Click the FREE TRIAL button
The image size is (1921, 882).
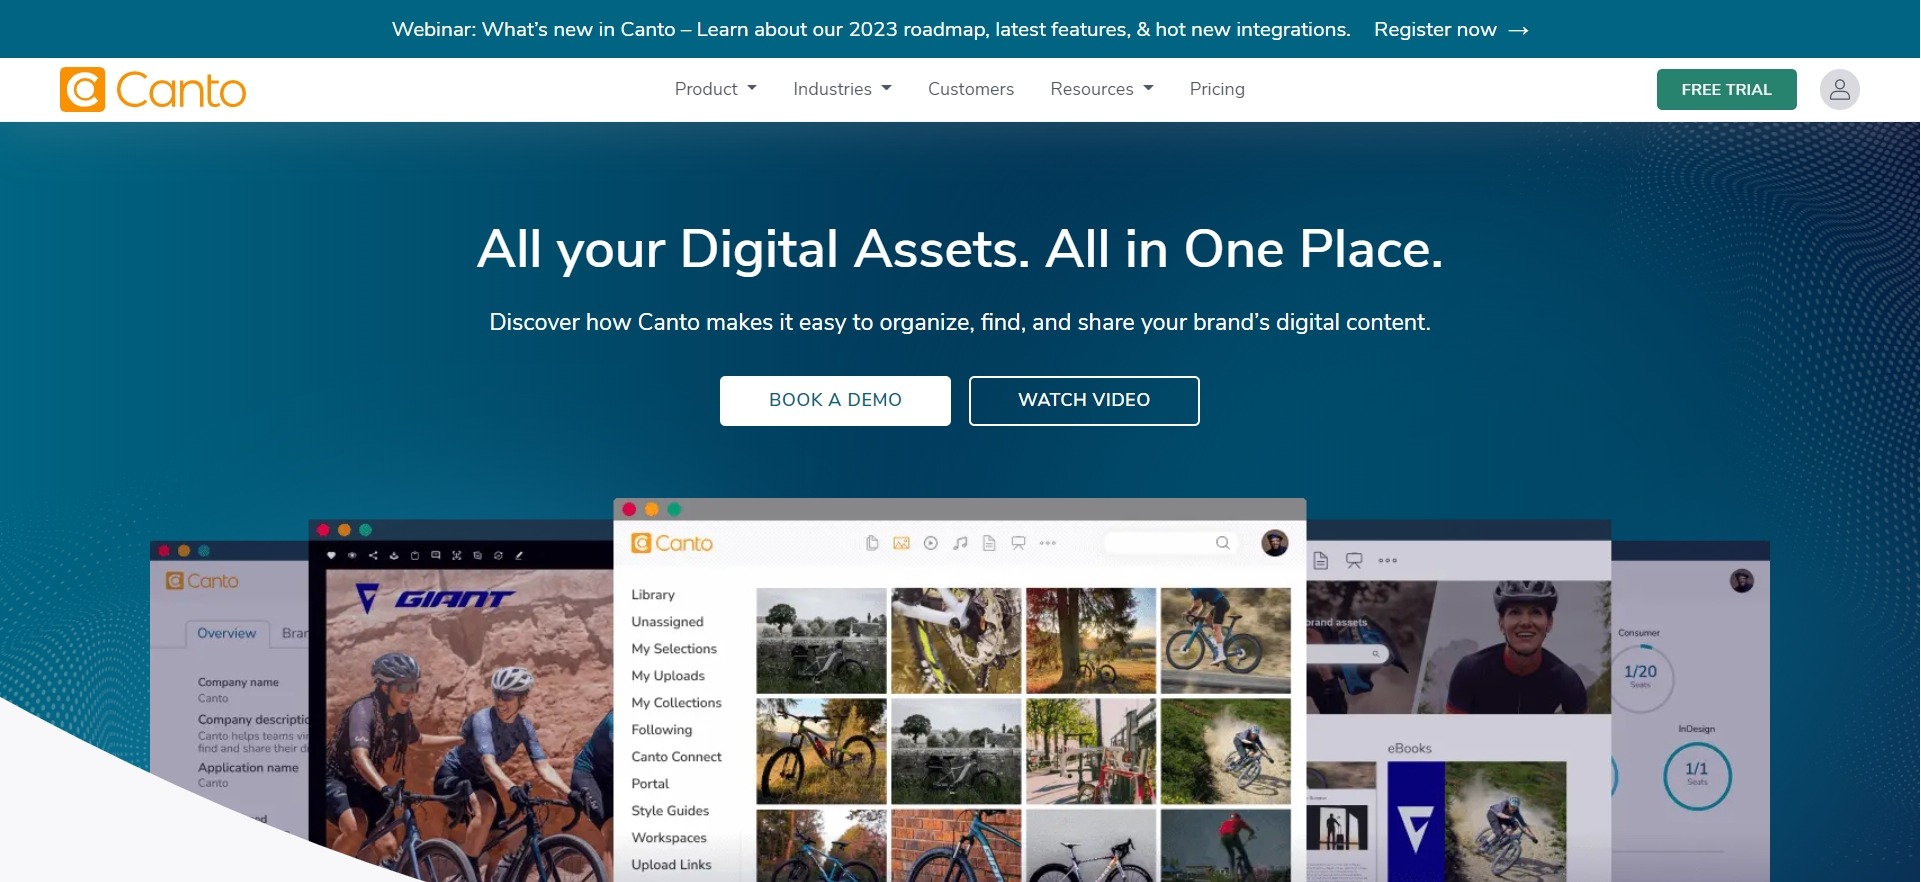click(x=1726, y=90)
